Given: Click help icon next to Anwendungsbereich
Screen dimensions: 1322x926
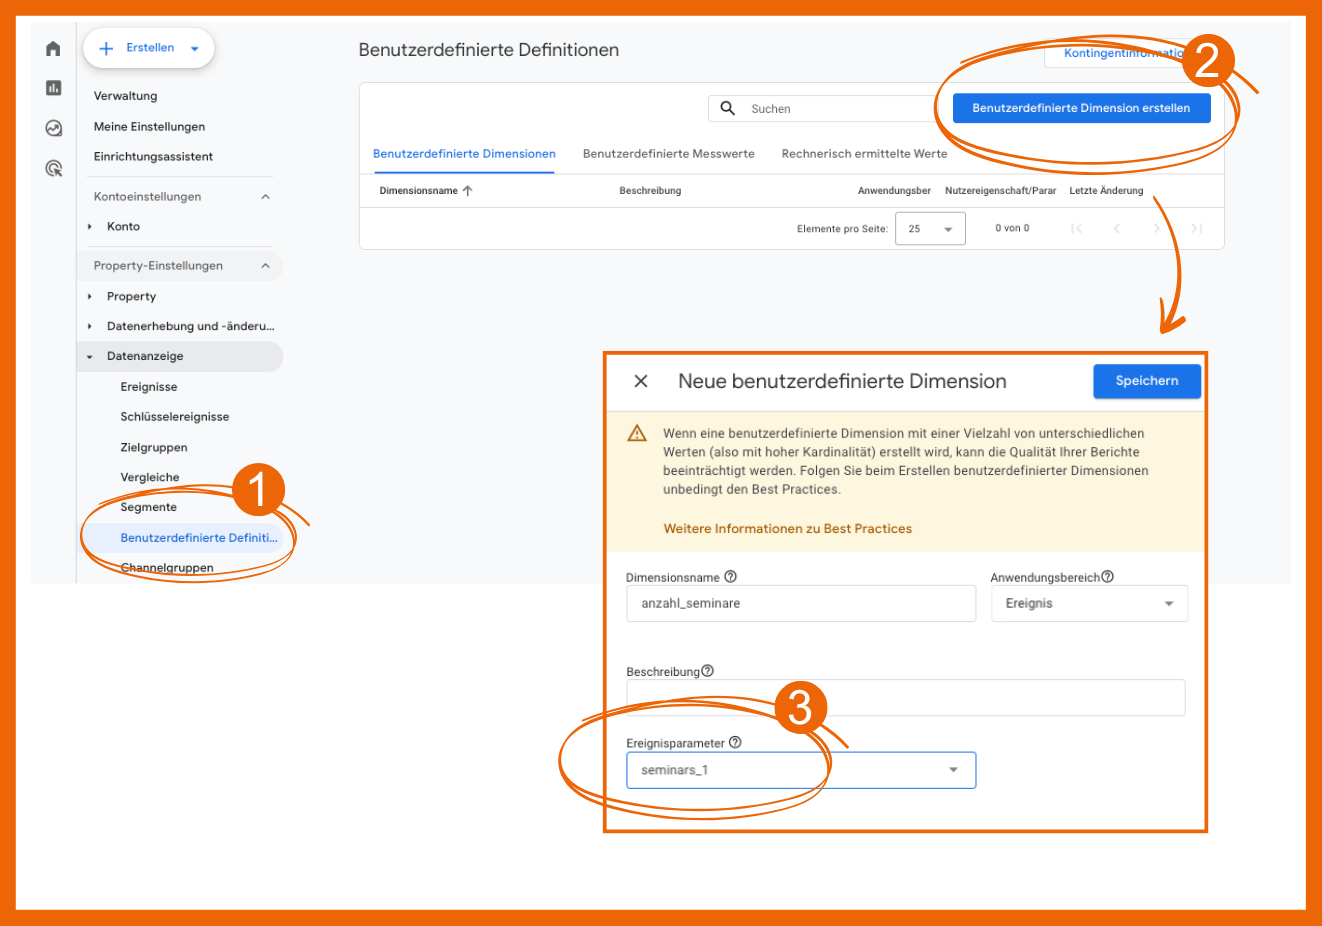Looking at the screenshot, I should point(1107,577).
